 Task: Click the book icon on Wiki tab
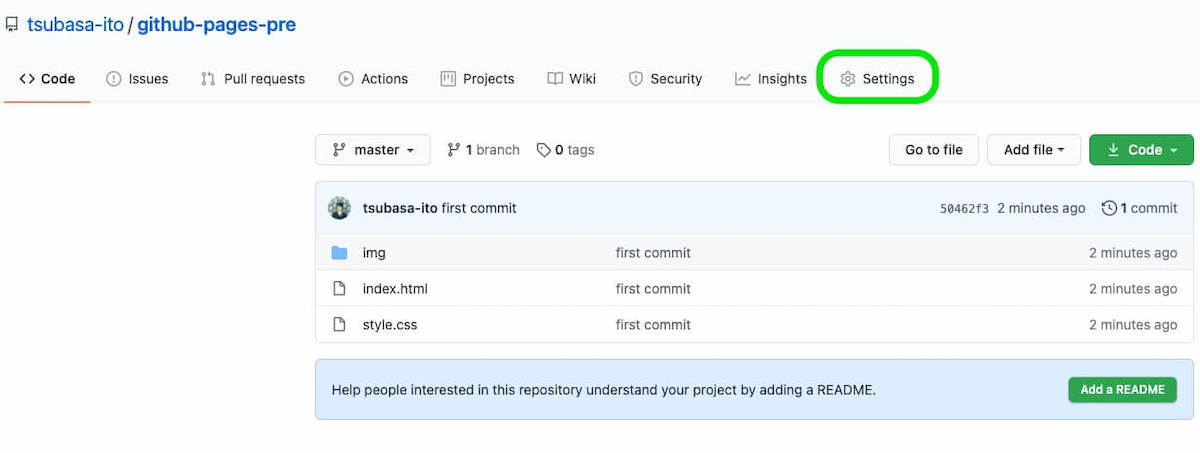click(555, 79)
